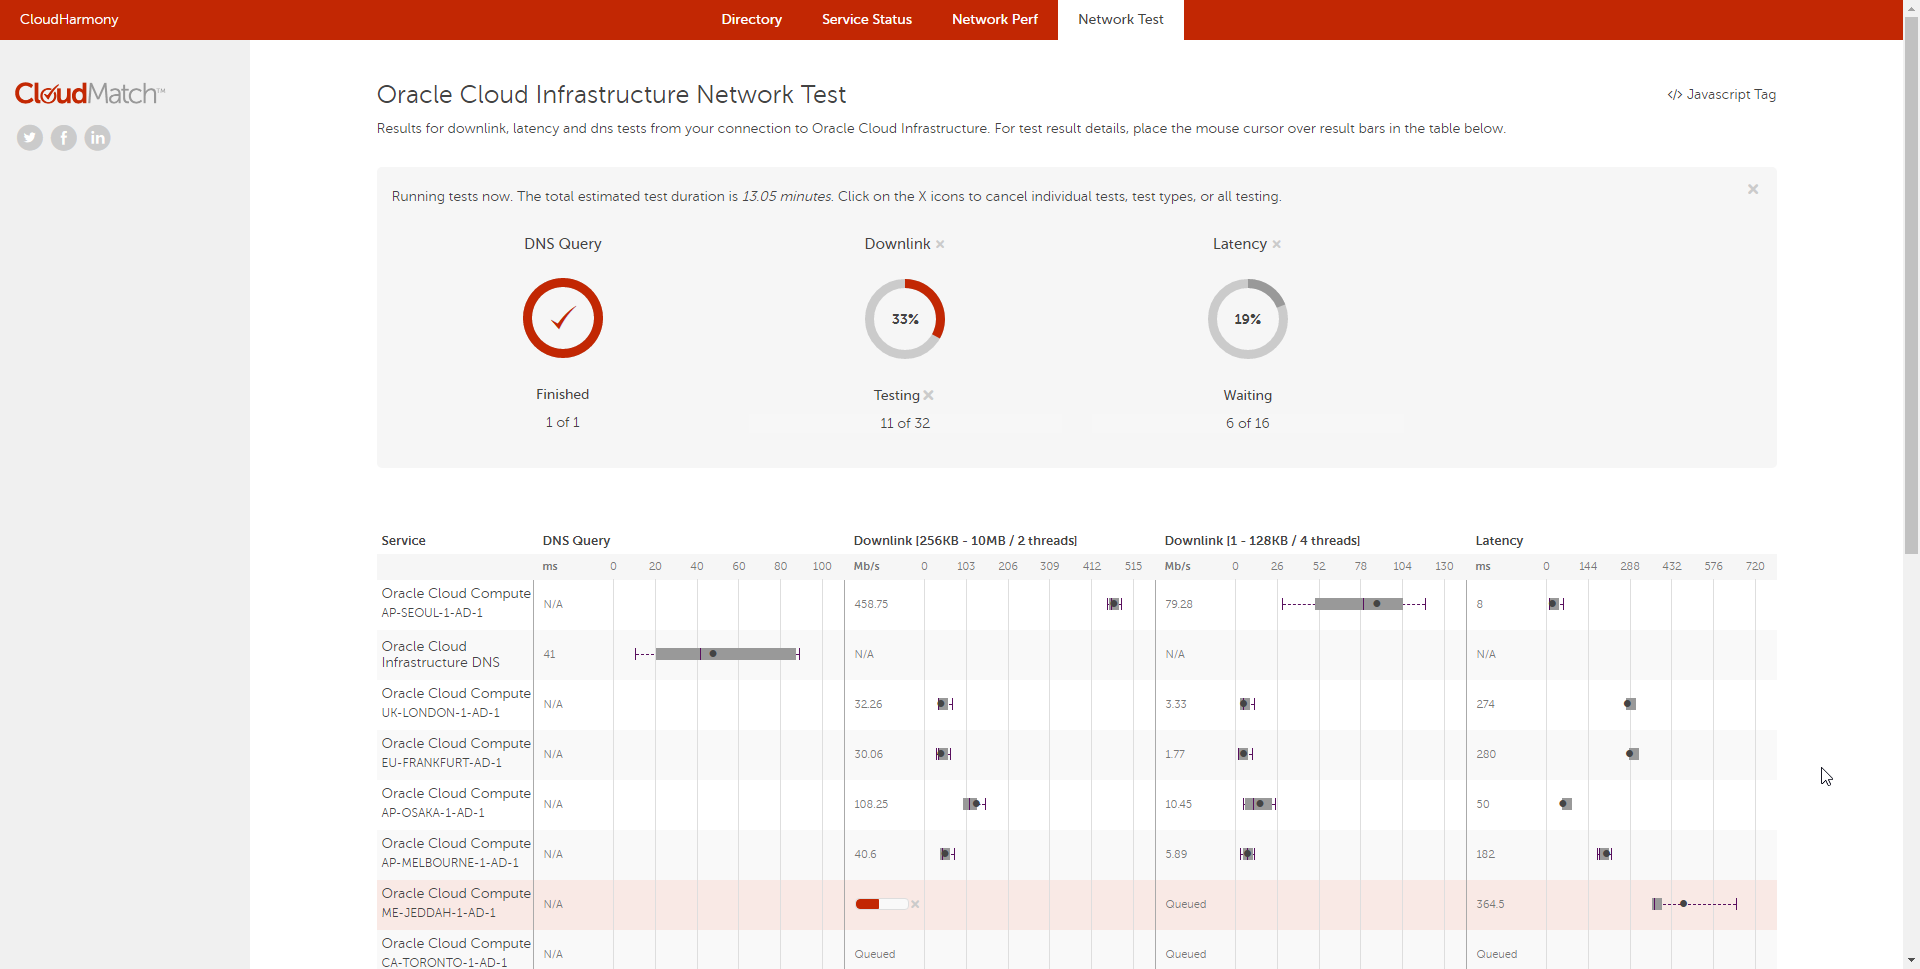
Task: Click the CloudMatch logo
Action: 90,94
